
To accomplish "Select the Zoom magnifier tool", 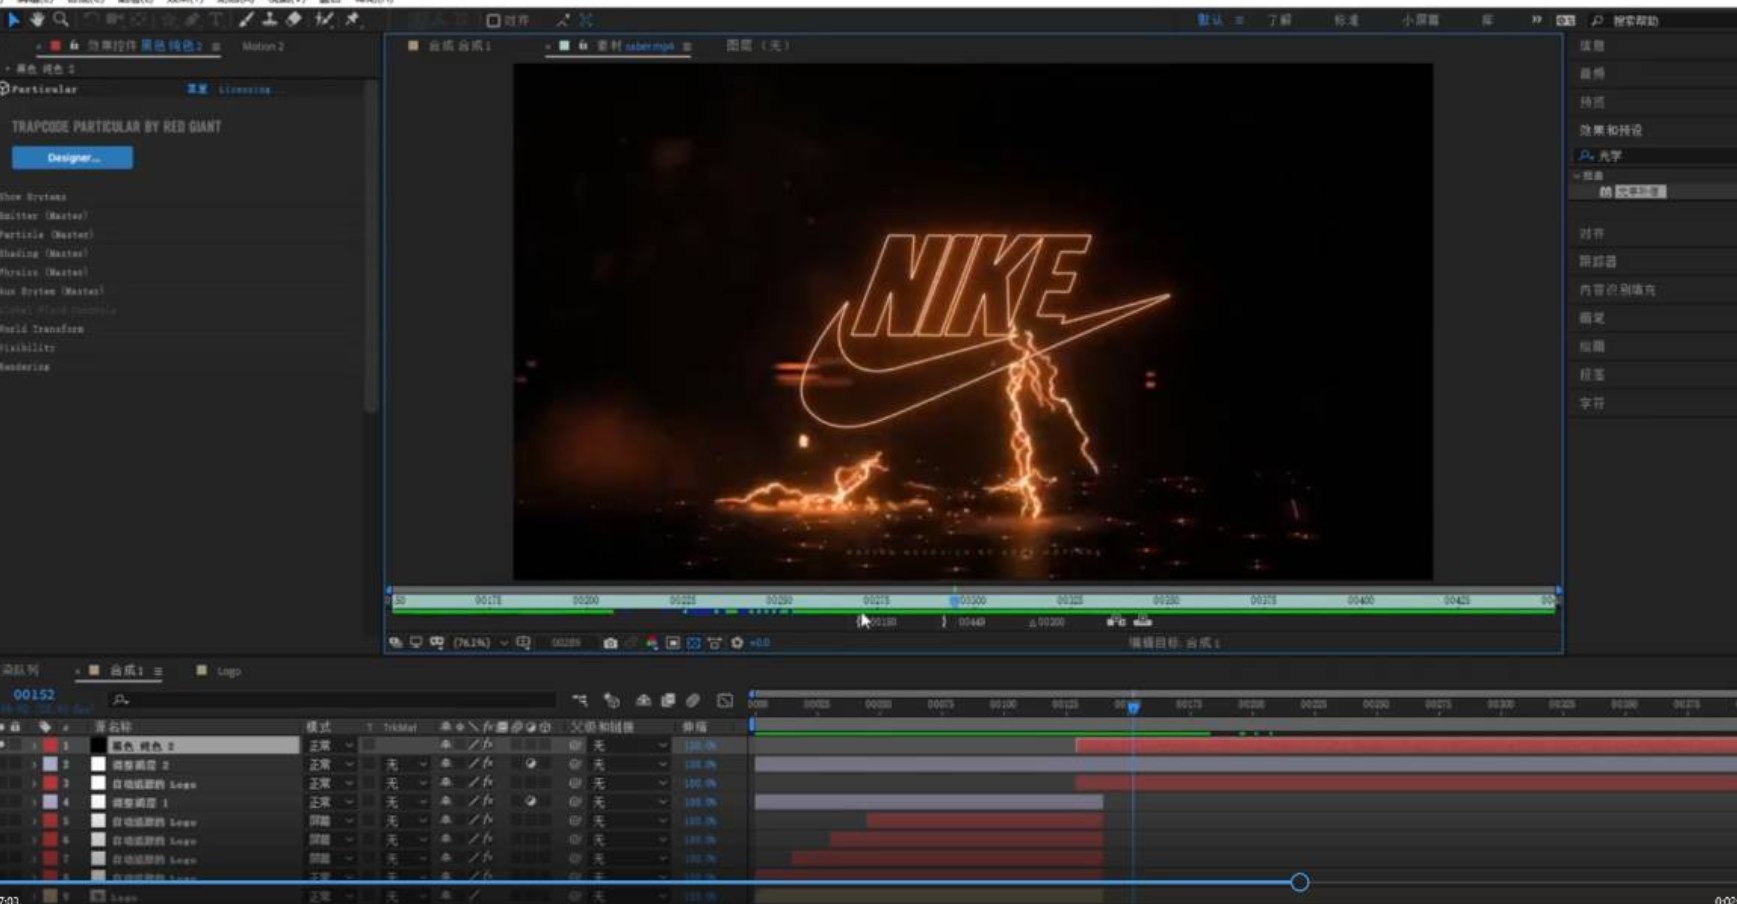I will [61, 19].
